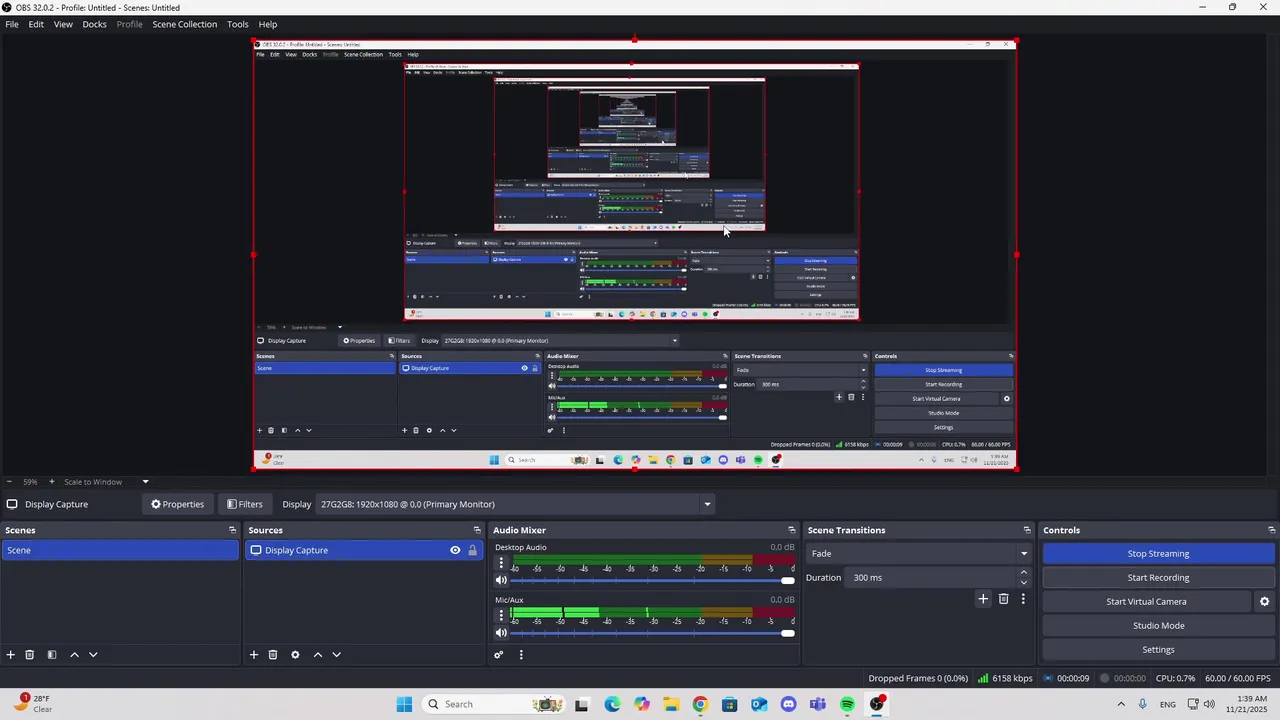Pop out the Scenes dock

pos(232,530)
